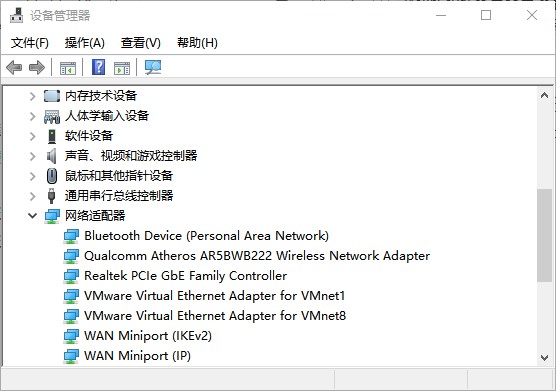Open the 操作(A) menu
556x391 pixels.
[x=85, y=43]
